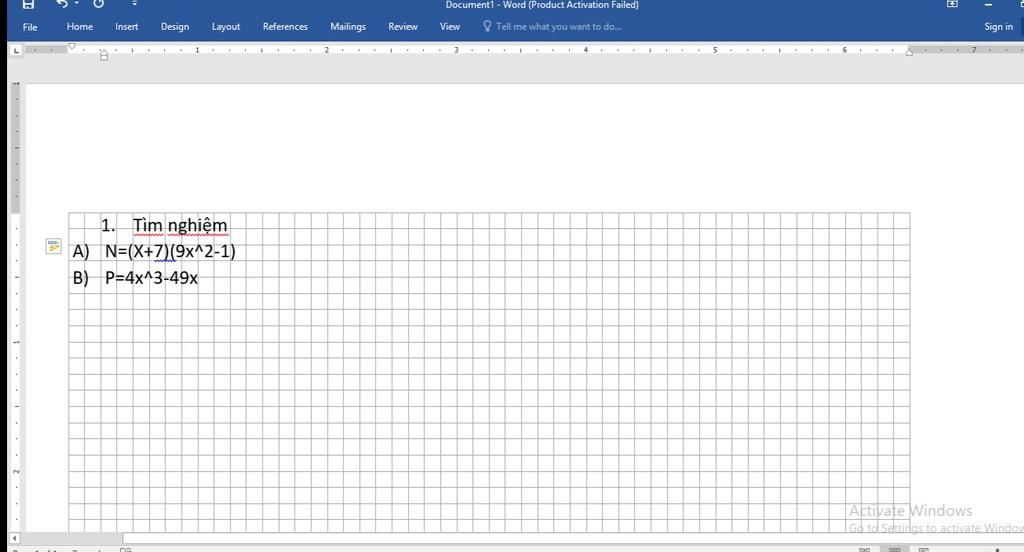The width and height of the screenshot is (1024, 552).
Task: Open the Layout ribbon tab
Action: pyautogui.click(x=226, y=27)
